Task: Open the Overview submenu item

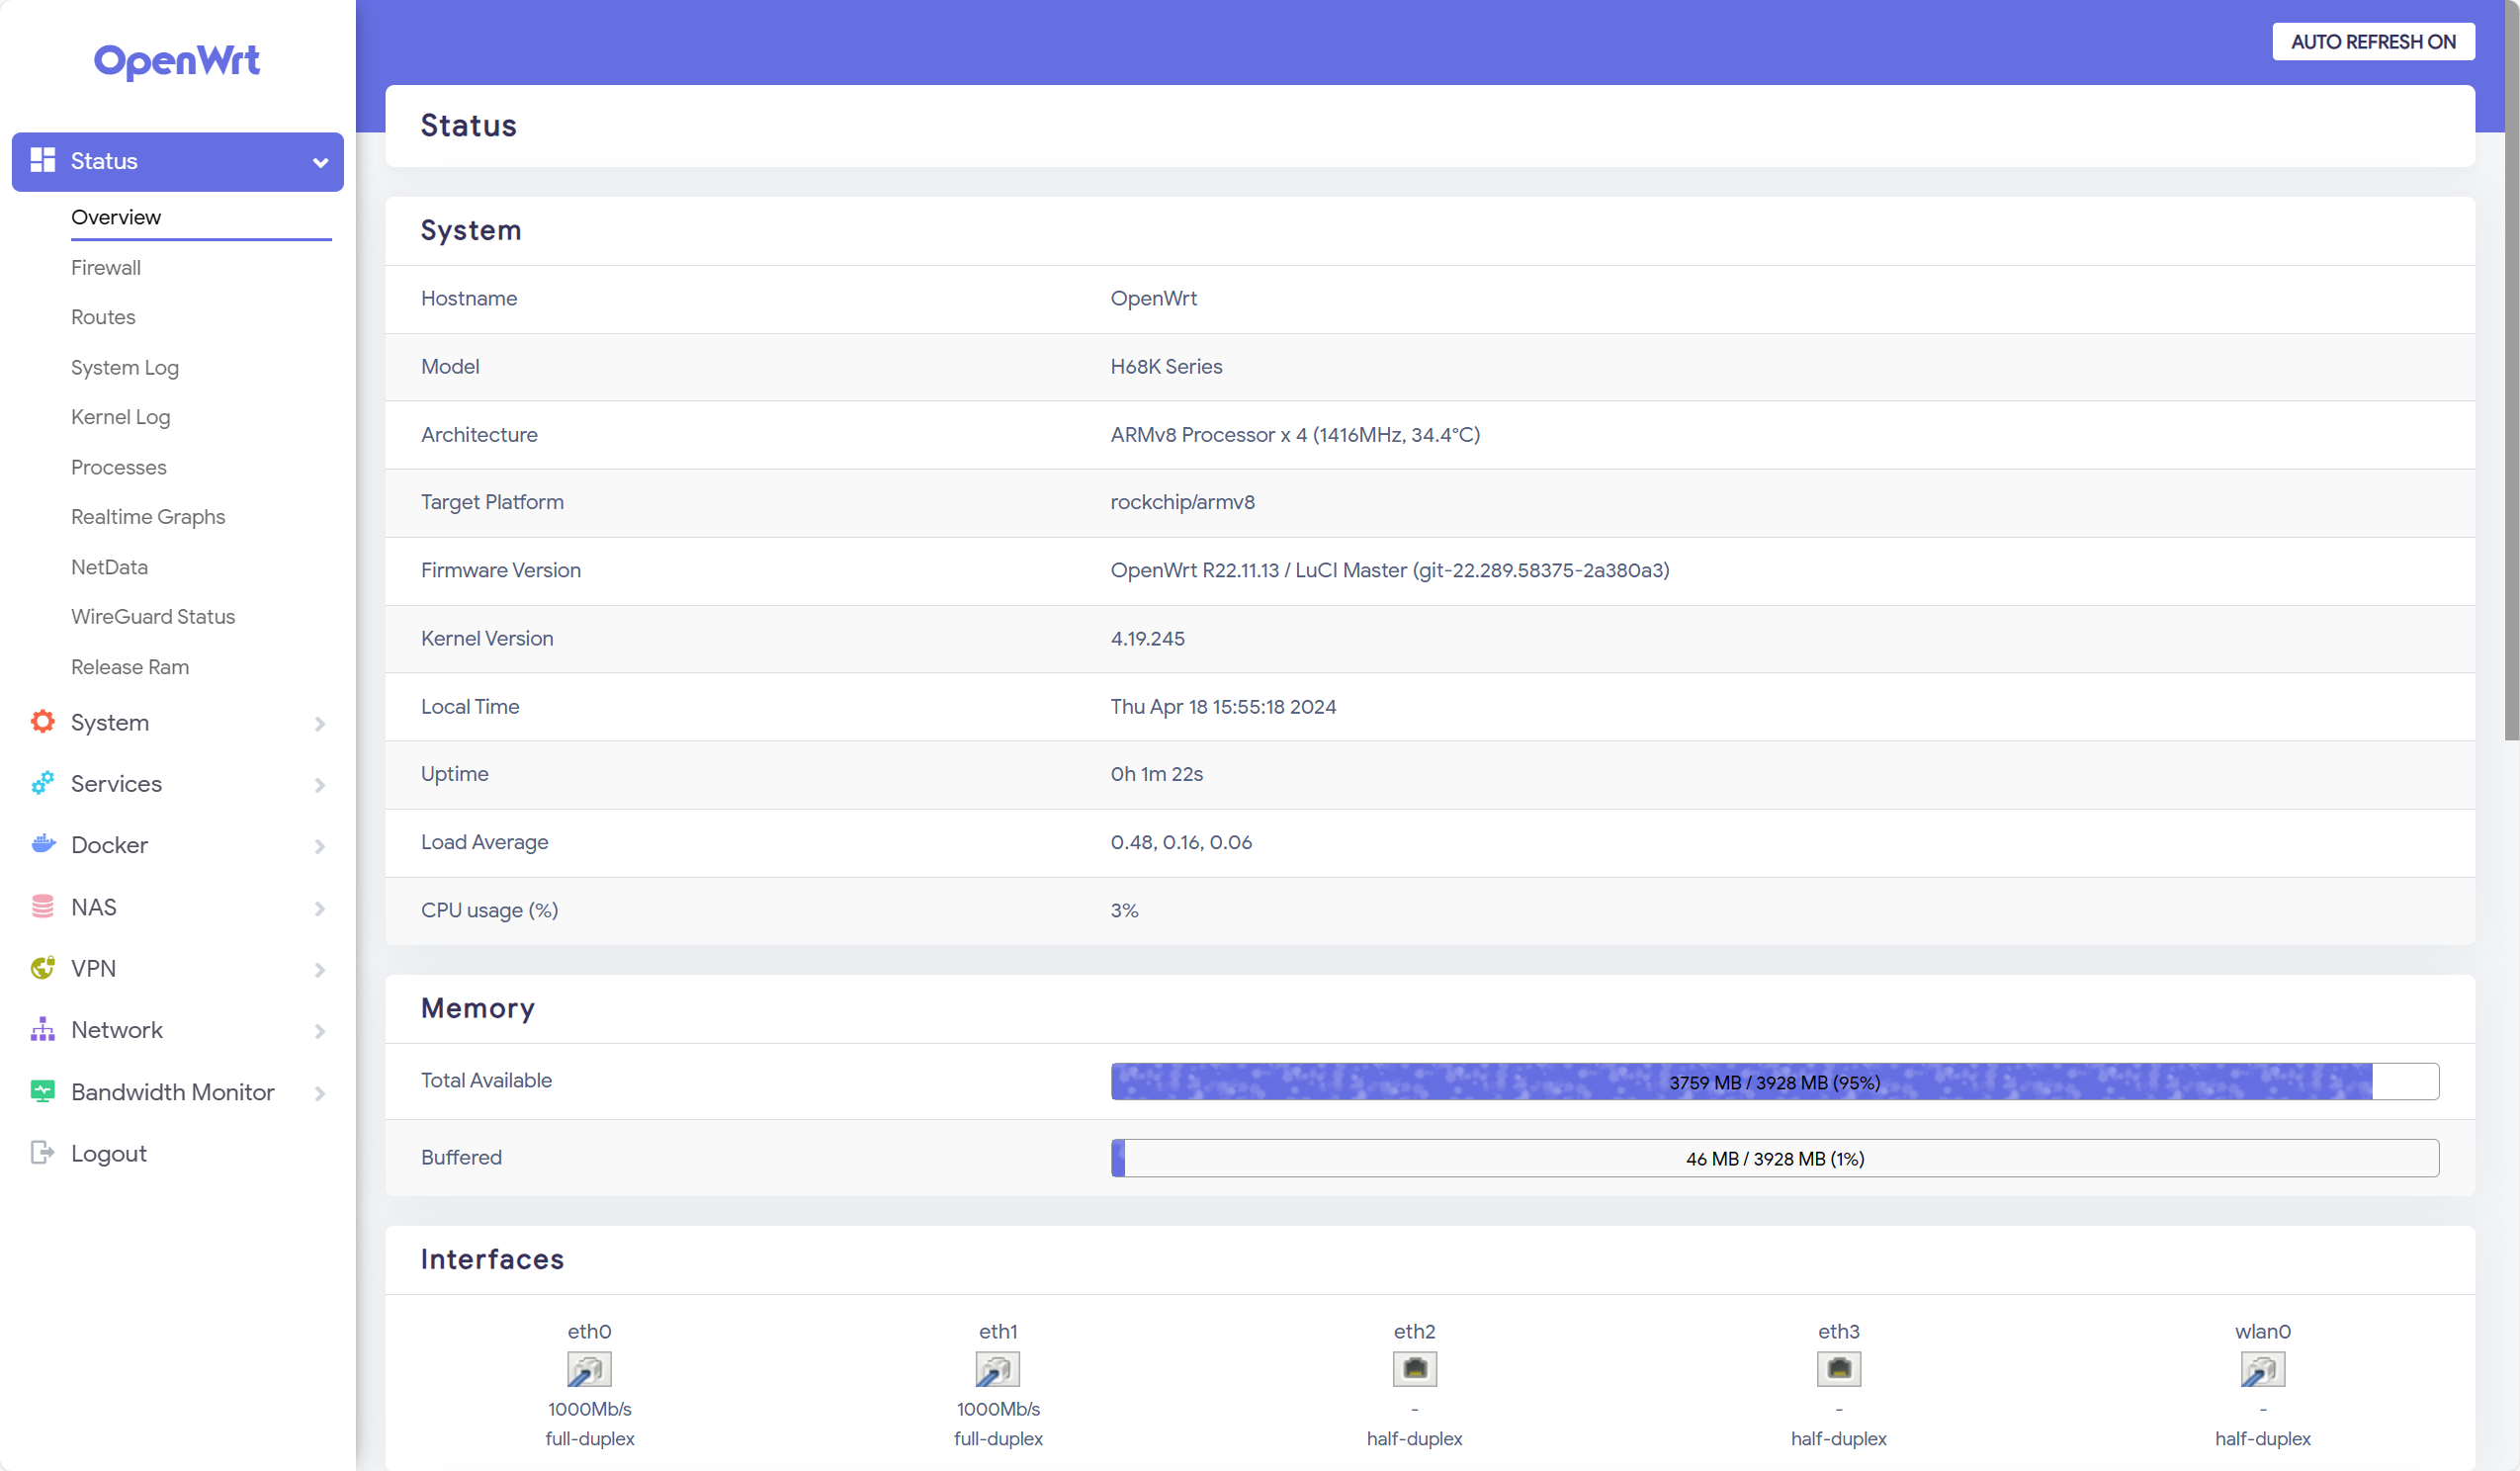Action: [x=116, y=217]
